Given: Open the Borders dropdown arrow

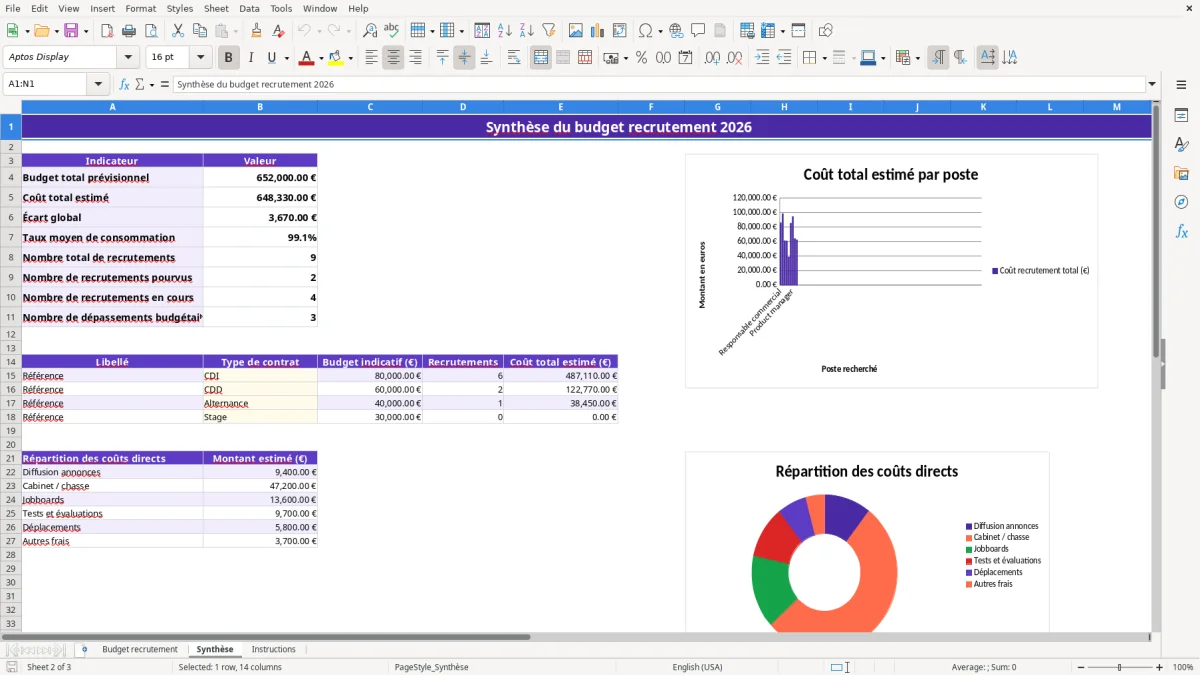Looking at the screenshot, I should pyautogui.click(x=824, y=58).
